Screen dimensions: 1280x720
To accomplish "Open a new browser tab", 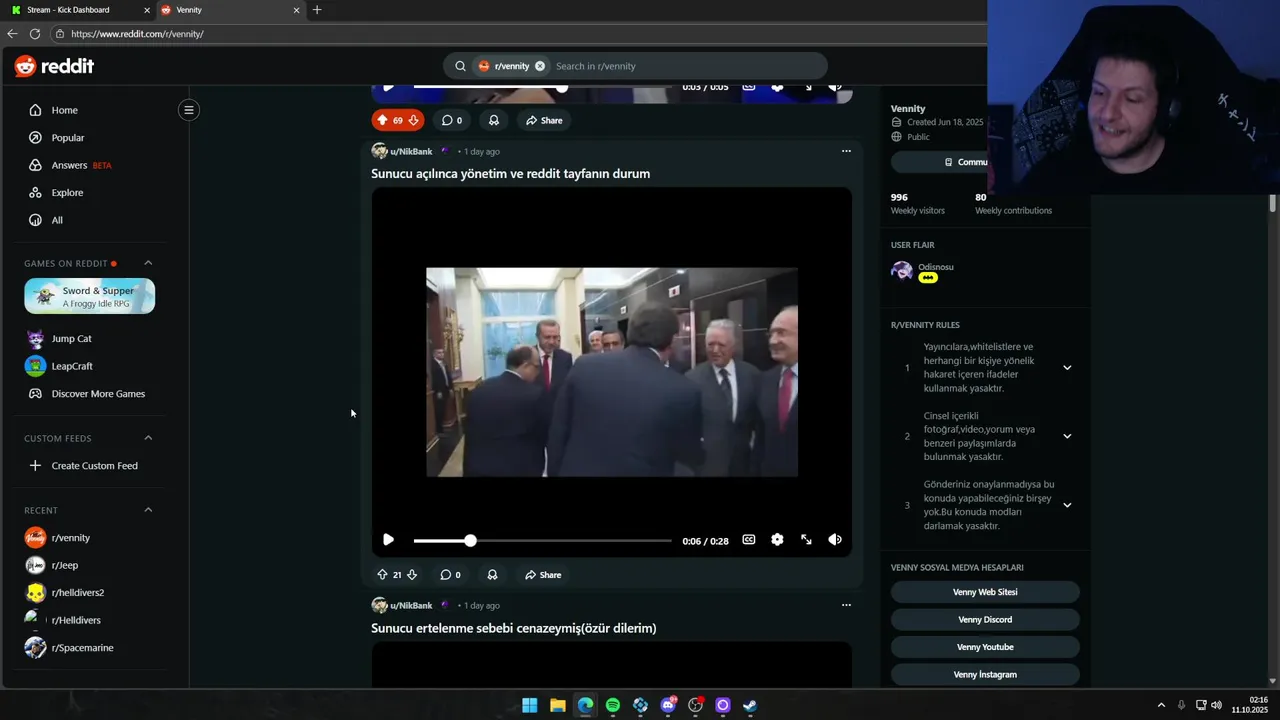I will pos(317,10).
